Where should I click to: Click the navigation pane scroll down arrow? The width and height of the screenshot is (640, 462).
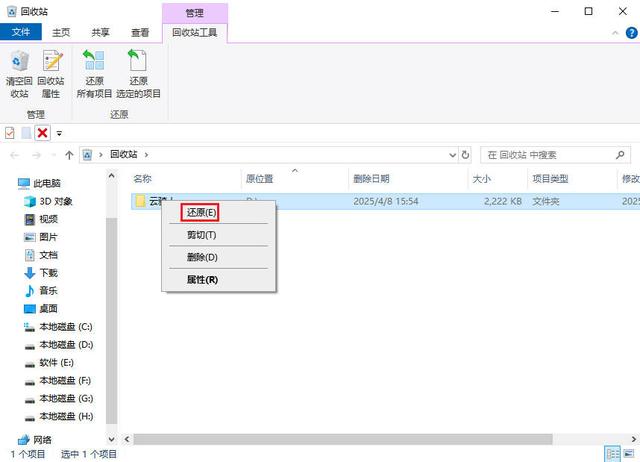(111, 439)
